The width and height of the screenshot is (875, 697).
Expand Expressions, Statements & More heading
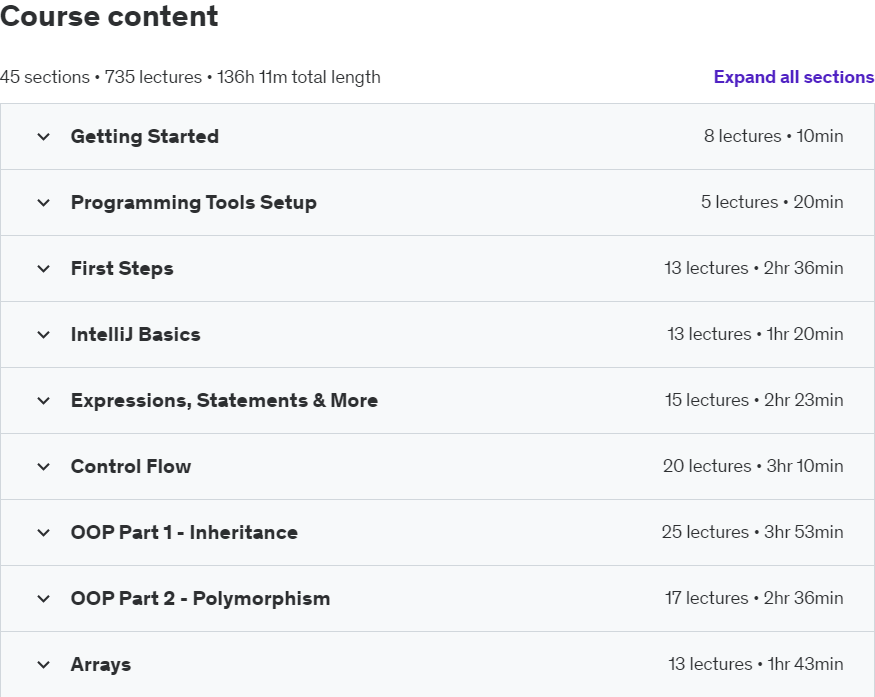click(x=224, y=401)
